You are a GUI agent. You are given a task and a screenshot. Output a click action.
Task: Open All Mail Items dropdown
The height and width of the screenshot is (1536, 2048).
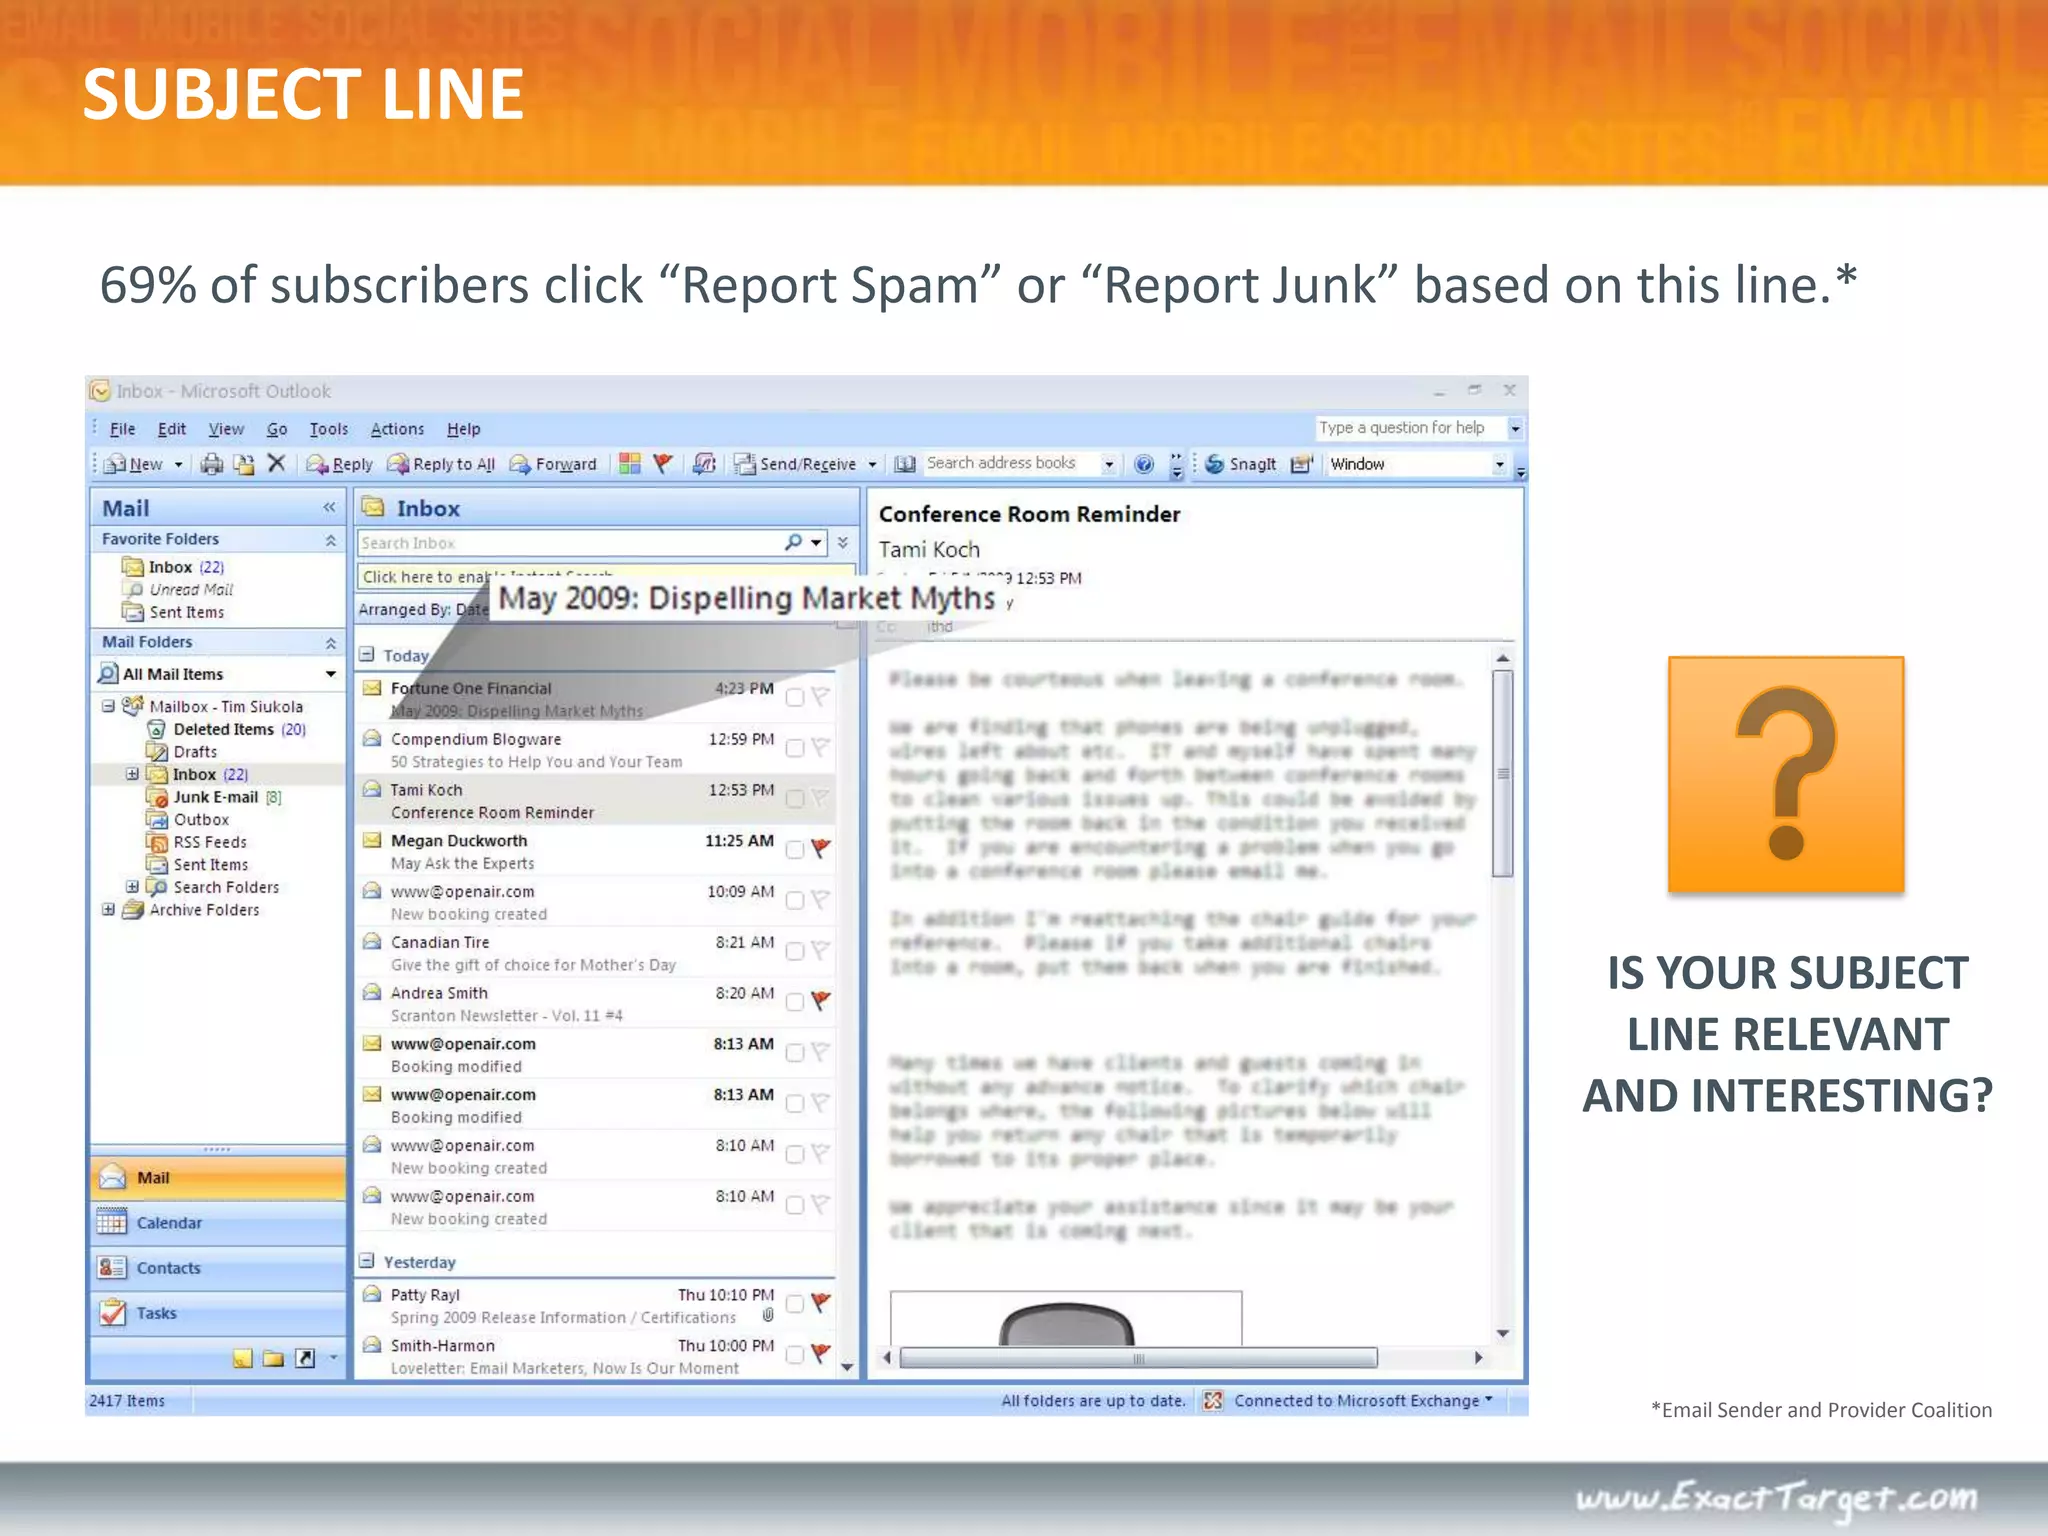331,674
